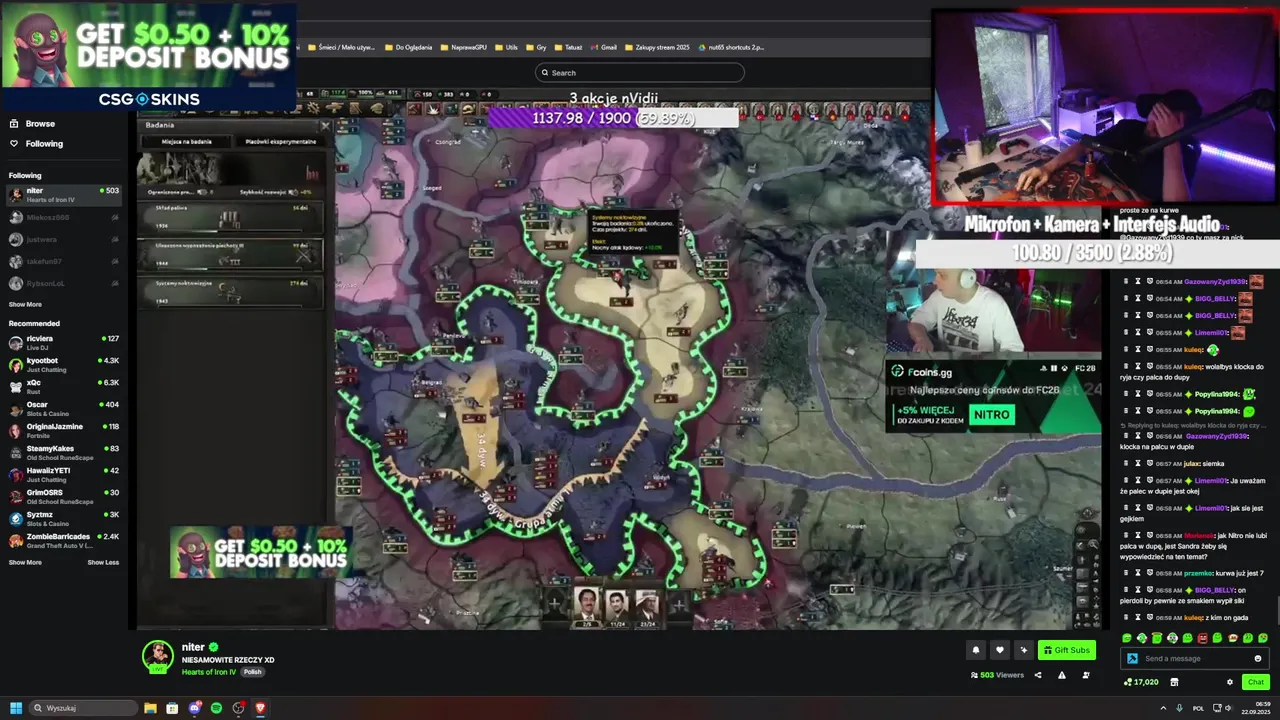Screen dimensions: 1280x720
Task: Open Microsoft Store from taskbar
Action: (x=172, y=708)
